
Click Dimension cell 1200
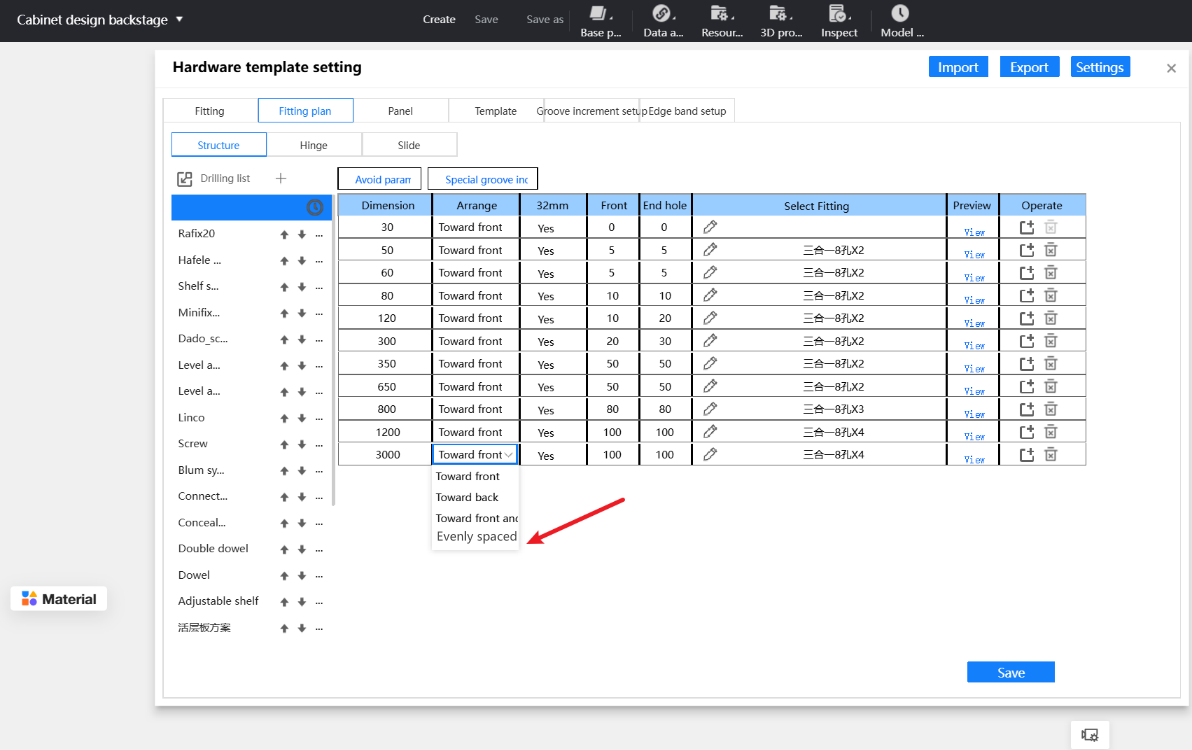click(387, 432)
